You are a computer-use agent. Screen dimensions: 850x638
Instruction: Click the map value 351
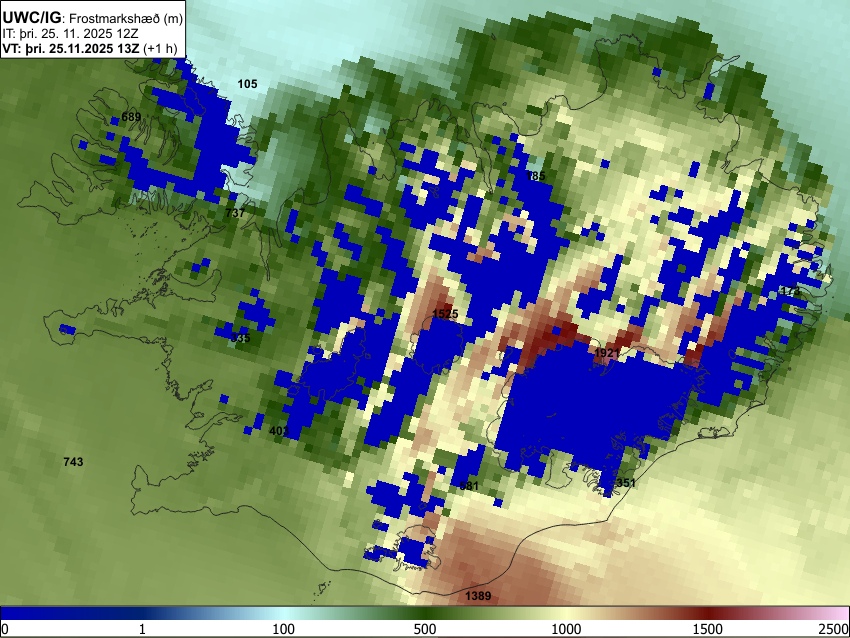click(x=626, y=483)
